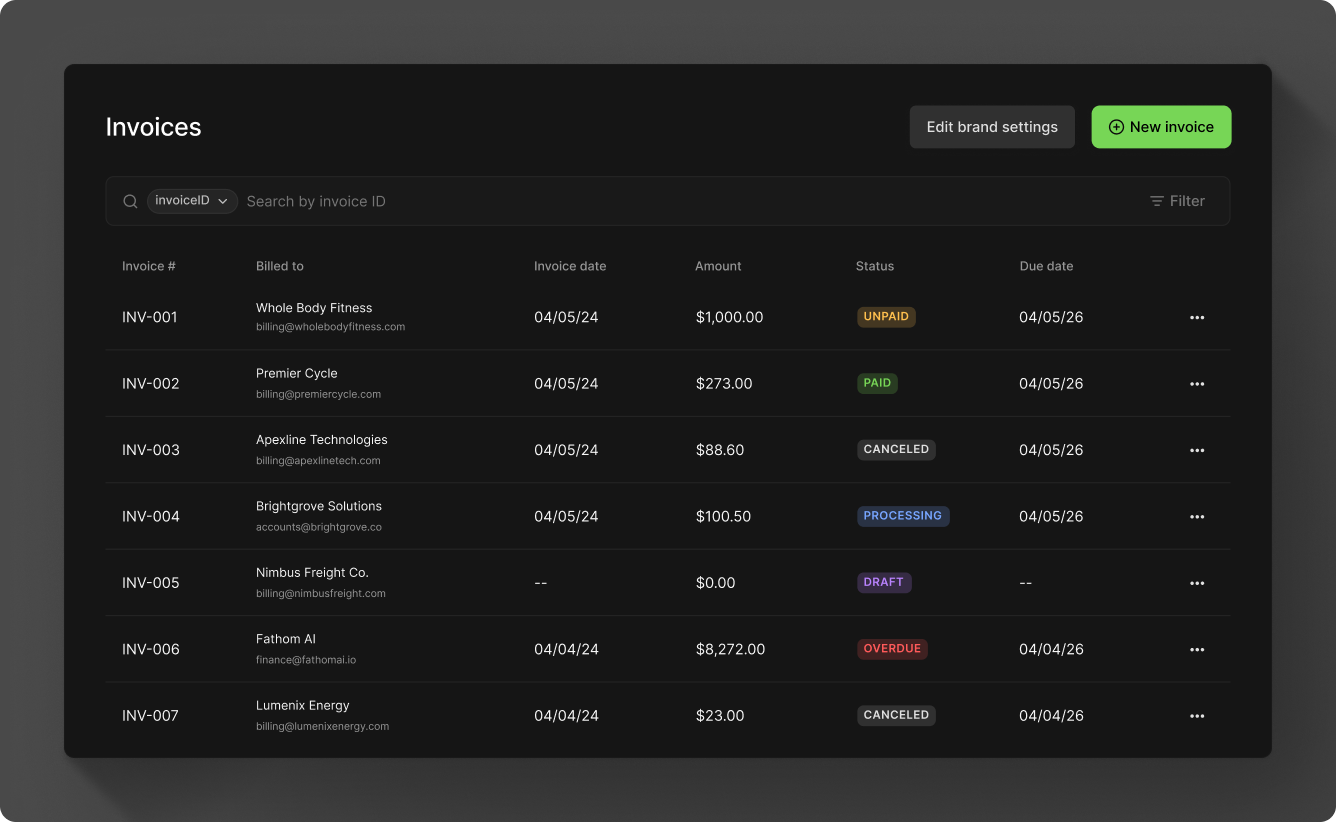
Task: Open the ellipsis menu for INV-003
Action: pyautogui.click(x=1197, y=450)
